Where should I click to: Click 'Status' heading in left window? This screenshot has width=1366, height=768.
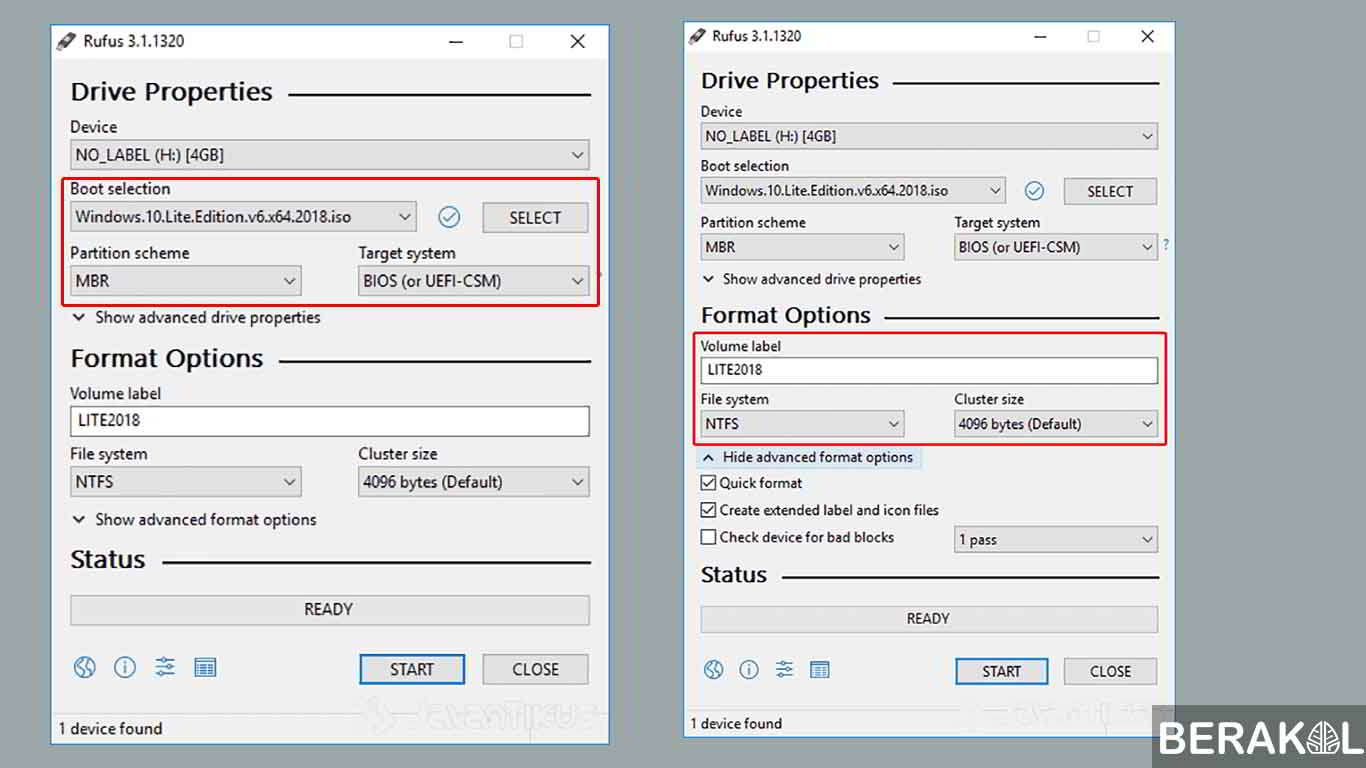point(108,560)
